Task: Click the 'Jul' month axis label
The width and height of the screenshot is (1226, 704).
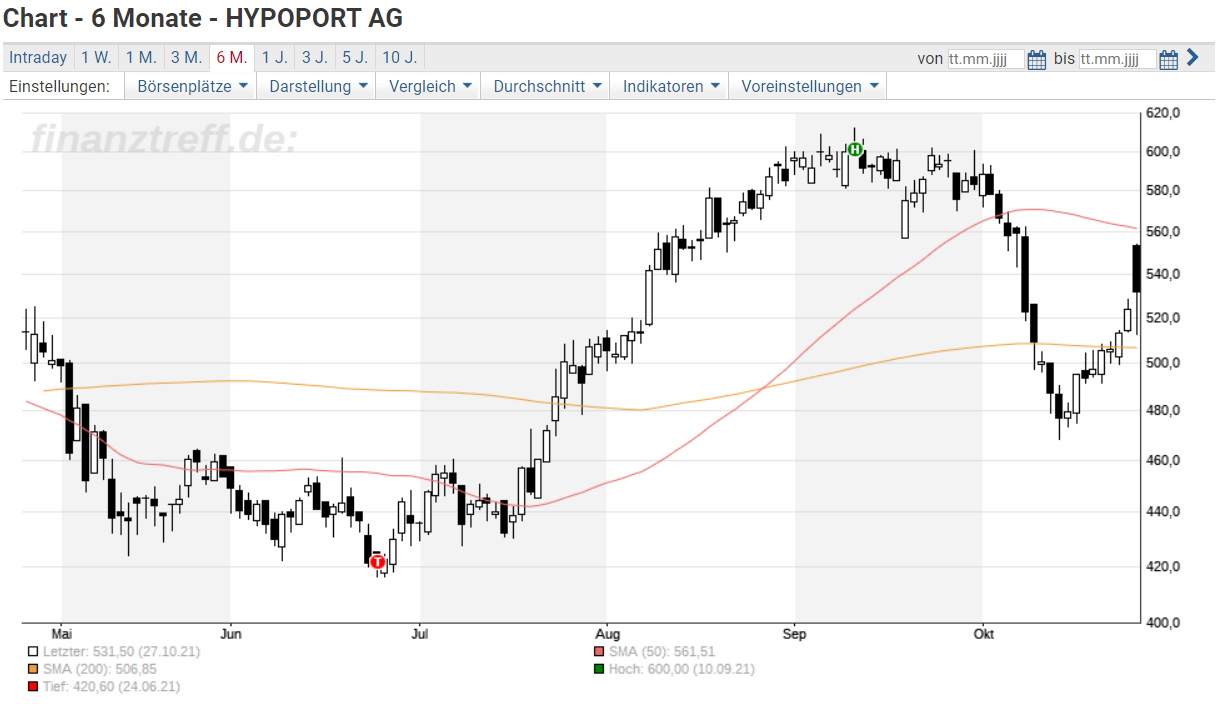Action: click(420, 634)
